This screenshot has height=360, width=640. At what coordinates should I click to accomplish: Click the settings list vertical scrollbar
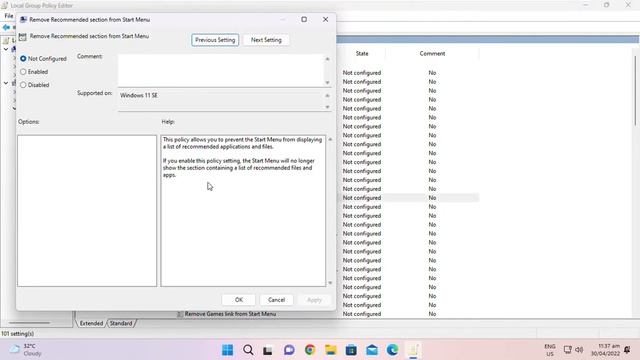(636, 91)
